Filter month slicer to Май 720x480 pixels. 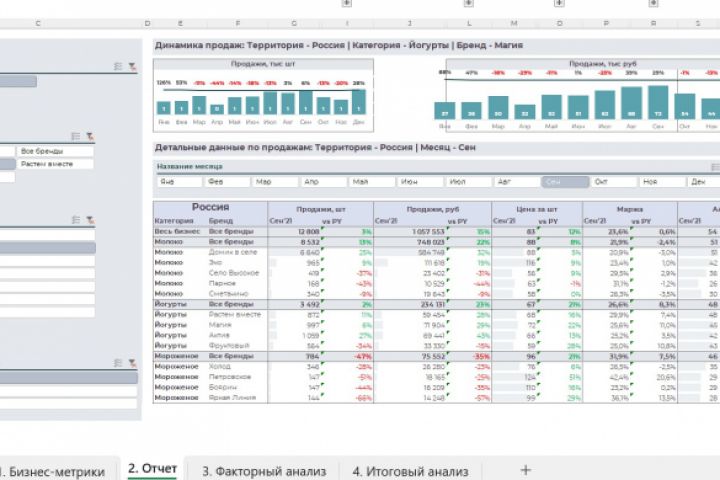[x=372, y=182]
